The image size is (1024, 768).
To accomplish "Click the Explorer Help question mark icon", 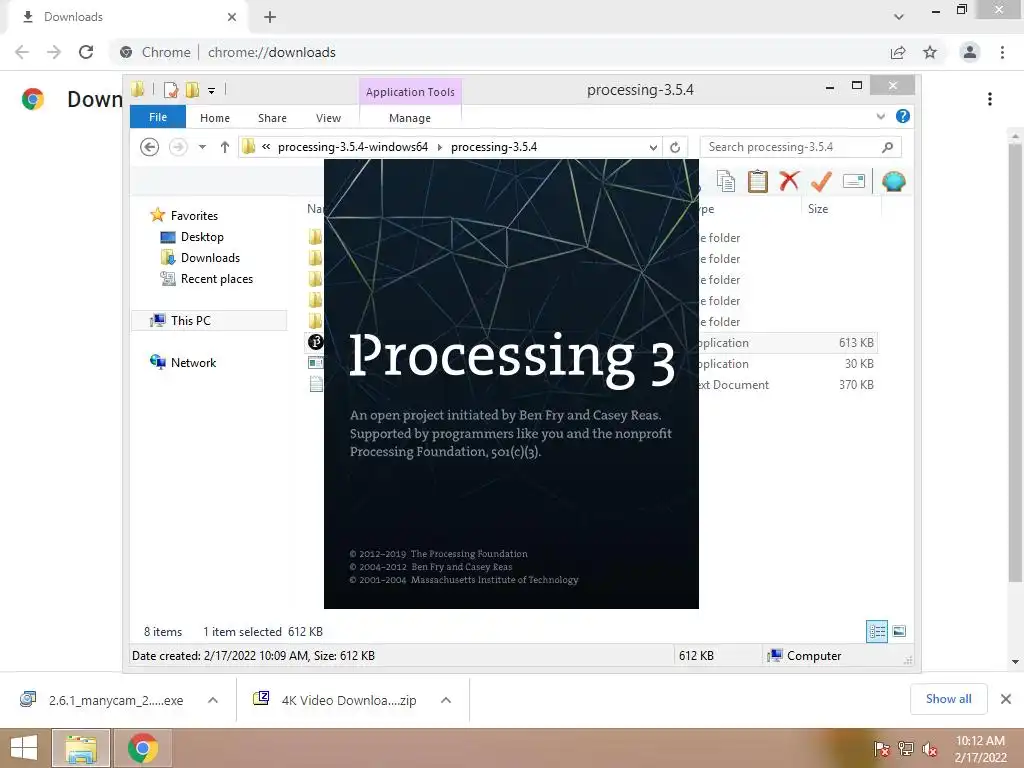I will click(903, 116).
